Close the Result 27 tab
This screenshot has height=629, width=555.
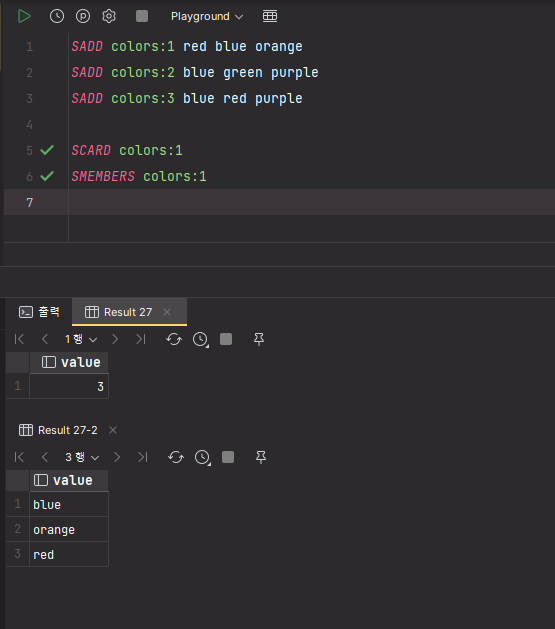click(167, 312)
